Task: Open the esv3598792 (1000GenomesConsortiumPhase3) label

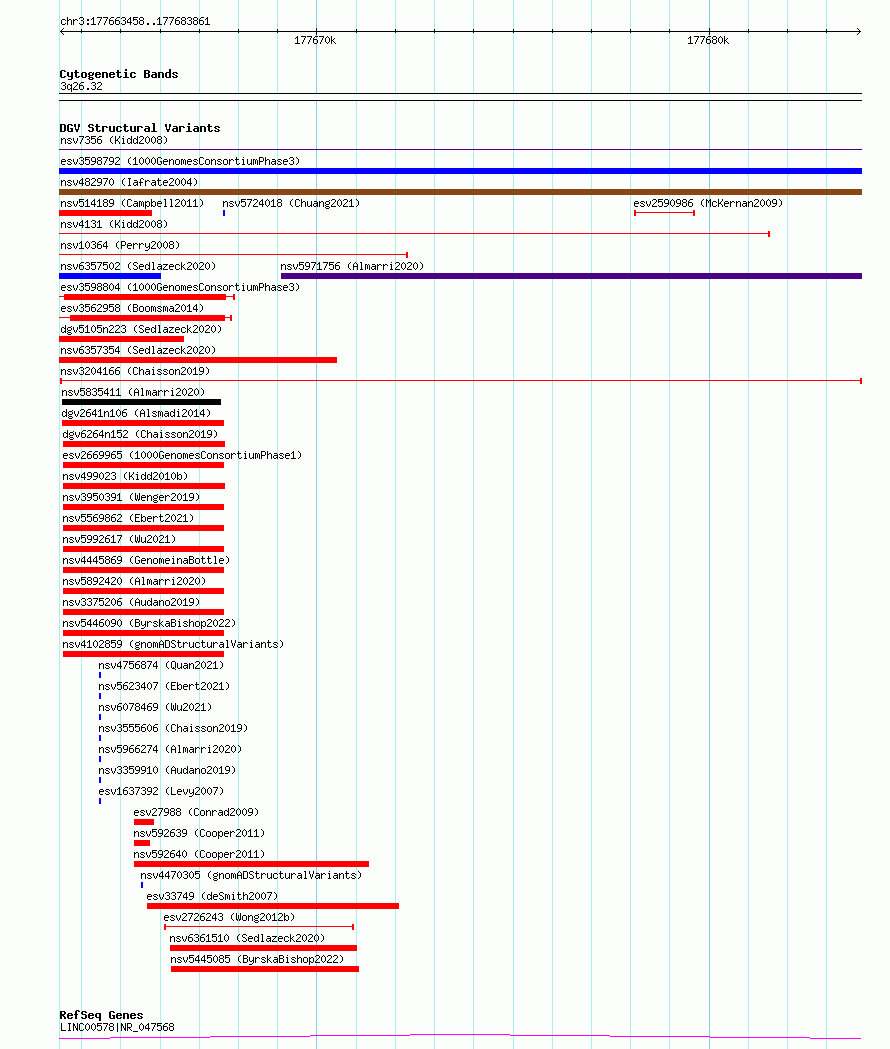Action: click(180, 161)
